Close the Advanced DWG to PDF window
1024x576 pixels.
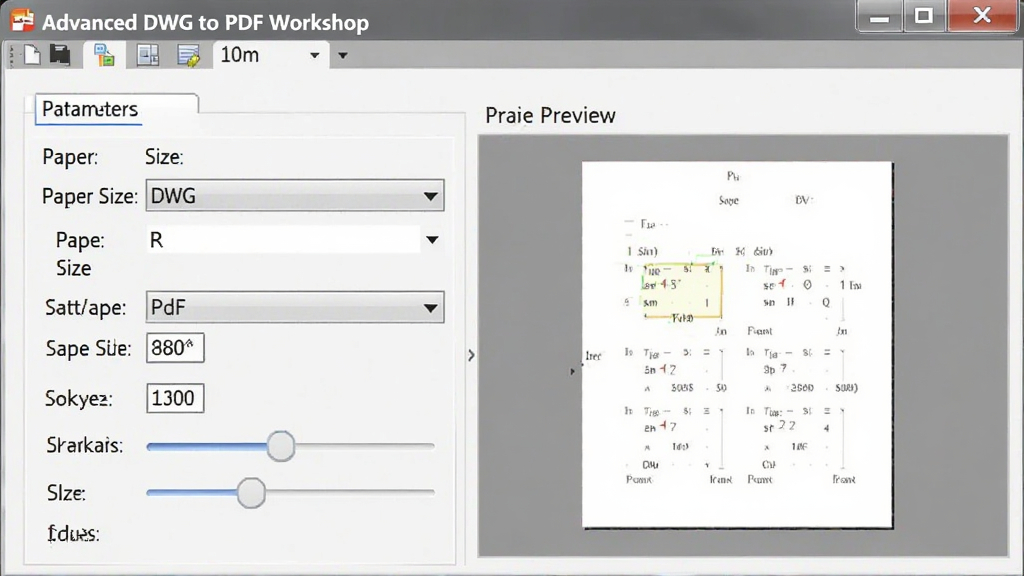[x=982, y=16]
